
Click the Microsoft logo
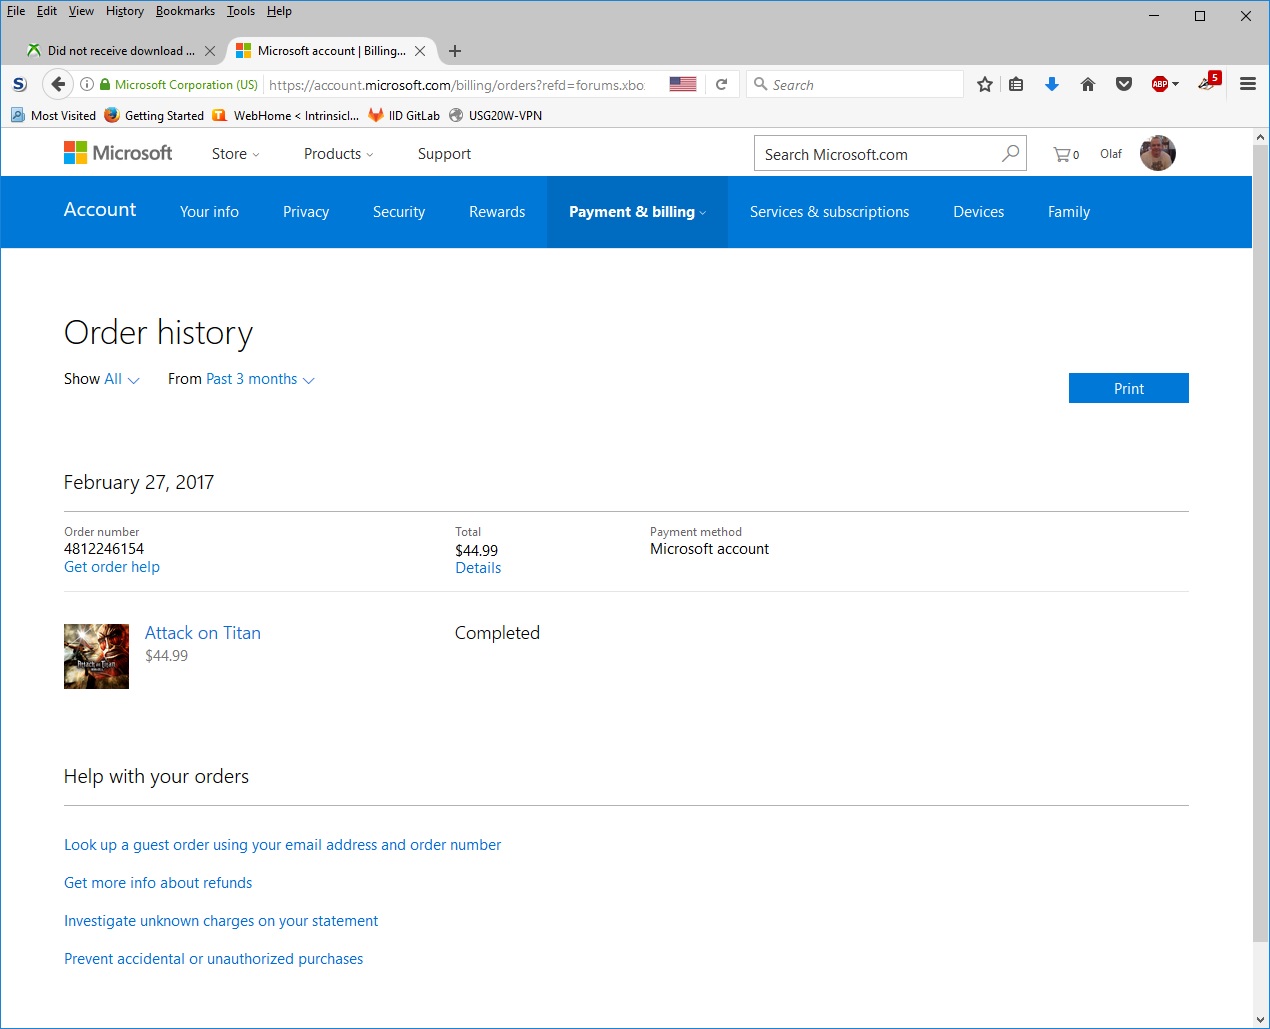tap(117, 152)
